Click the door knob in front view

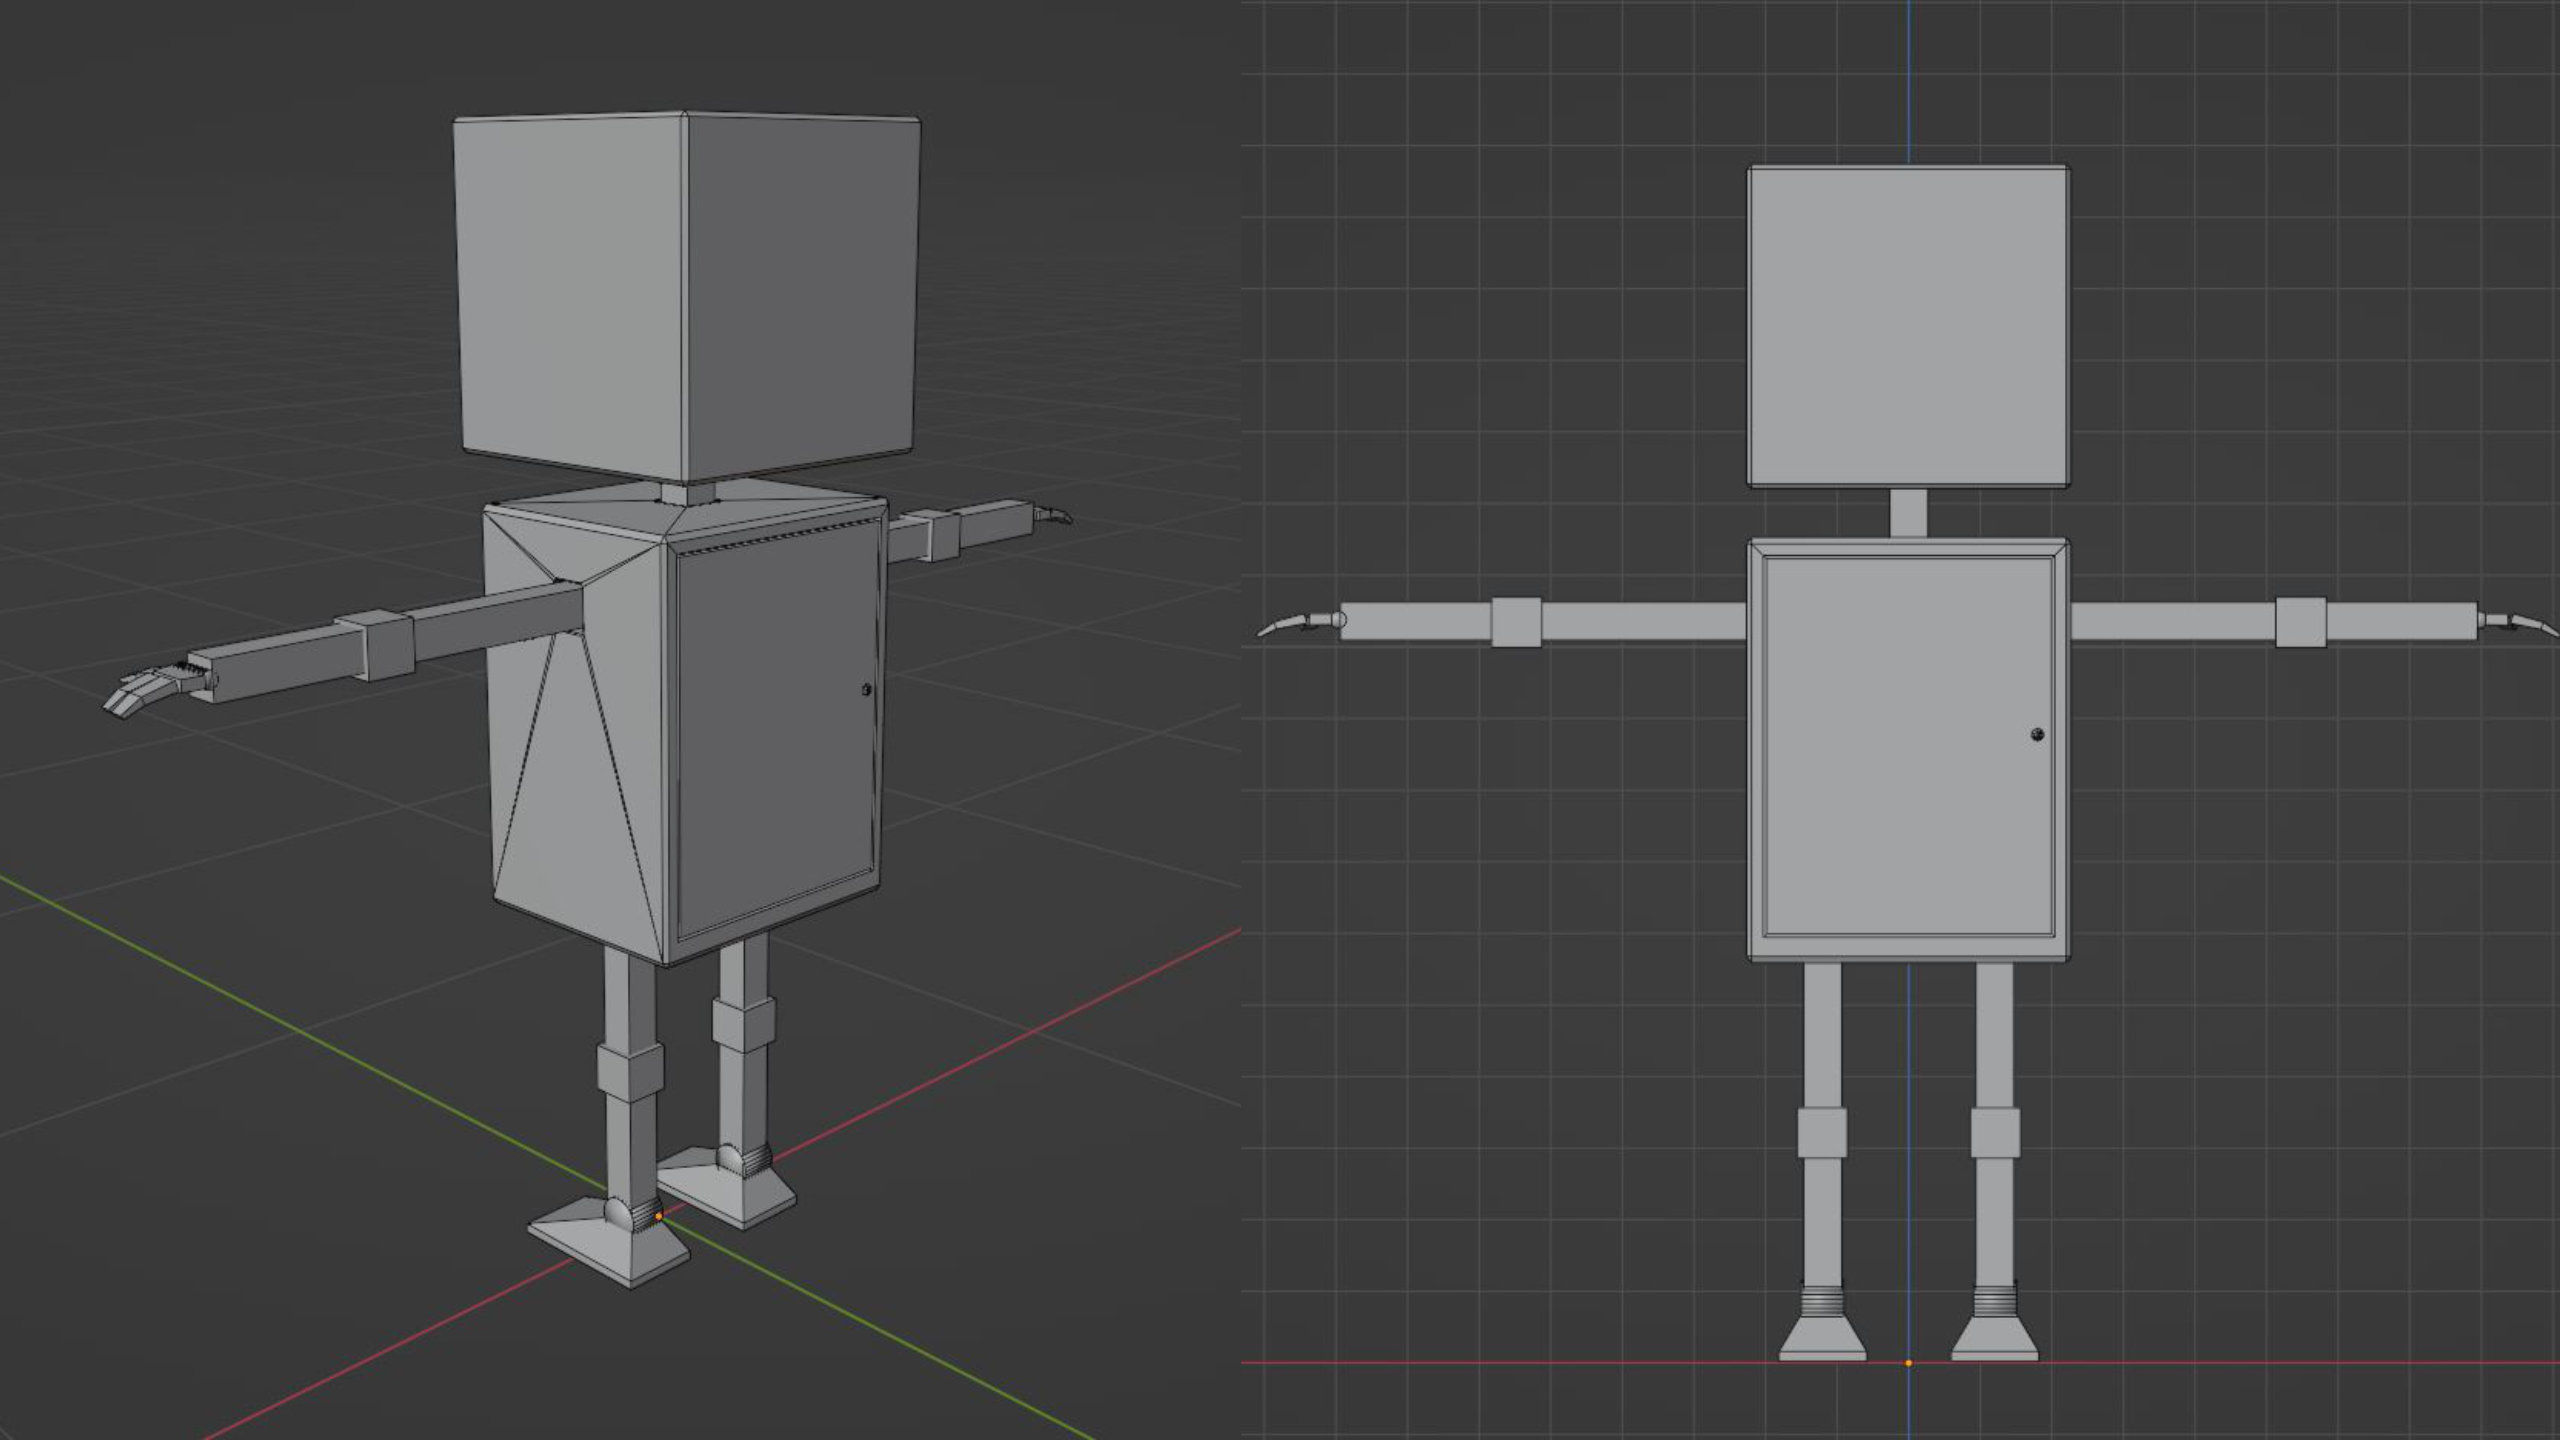click(x=2038, y=735)
